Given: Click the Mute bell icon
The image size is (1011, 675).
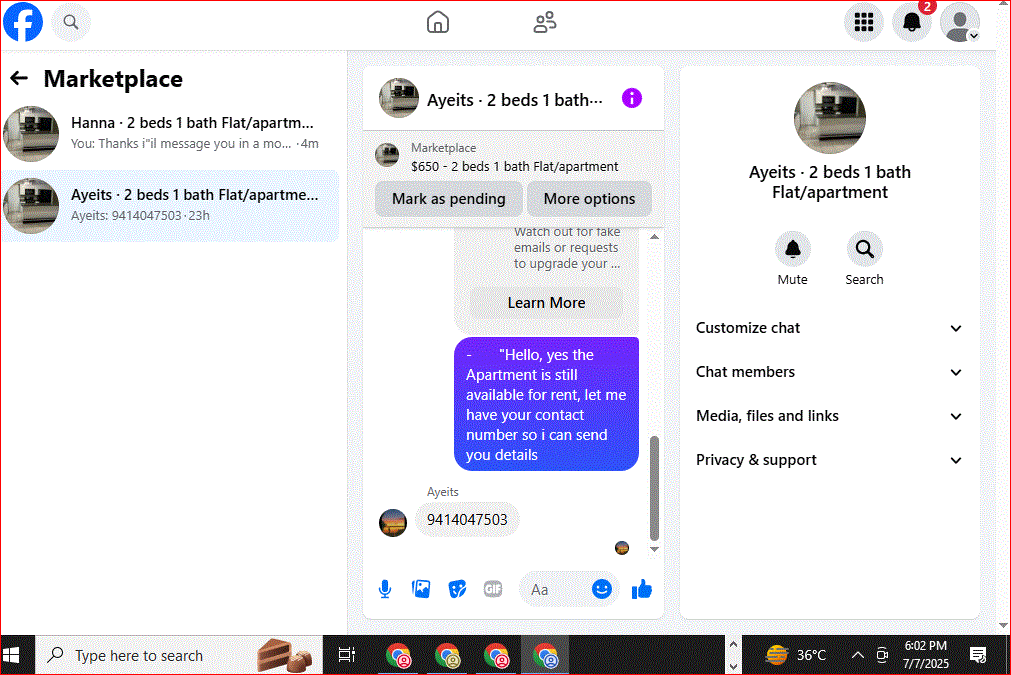Looking at the screenshot, I should [x=792, y=249].
